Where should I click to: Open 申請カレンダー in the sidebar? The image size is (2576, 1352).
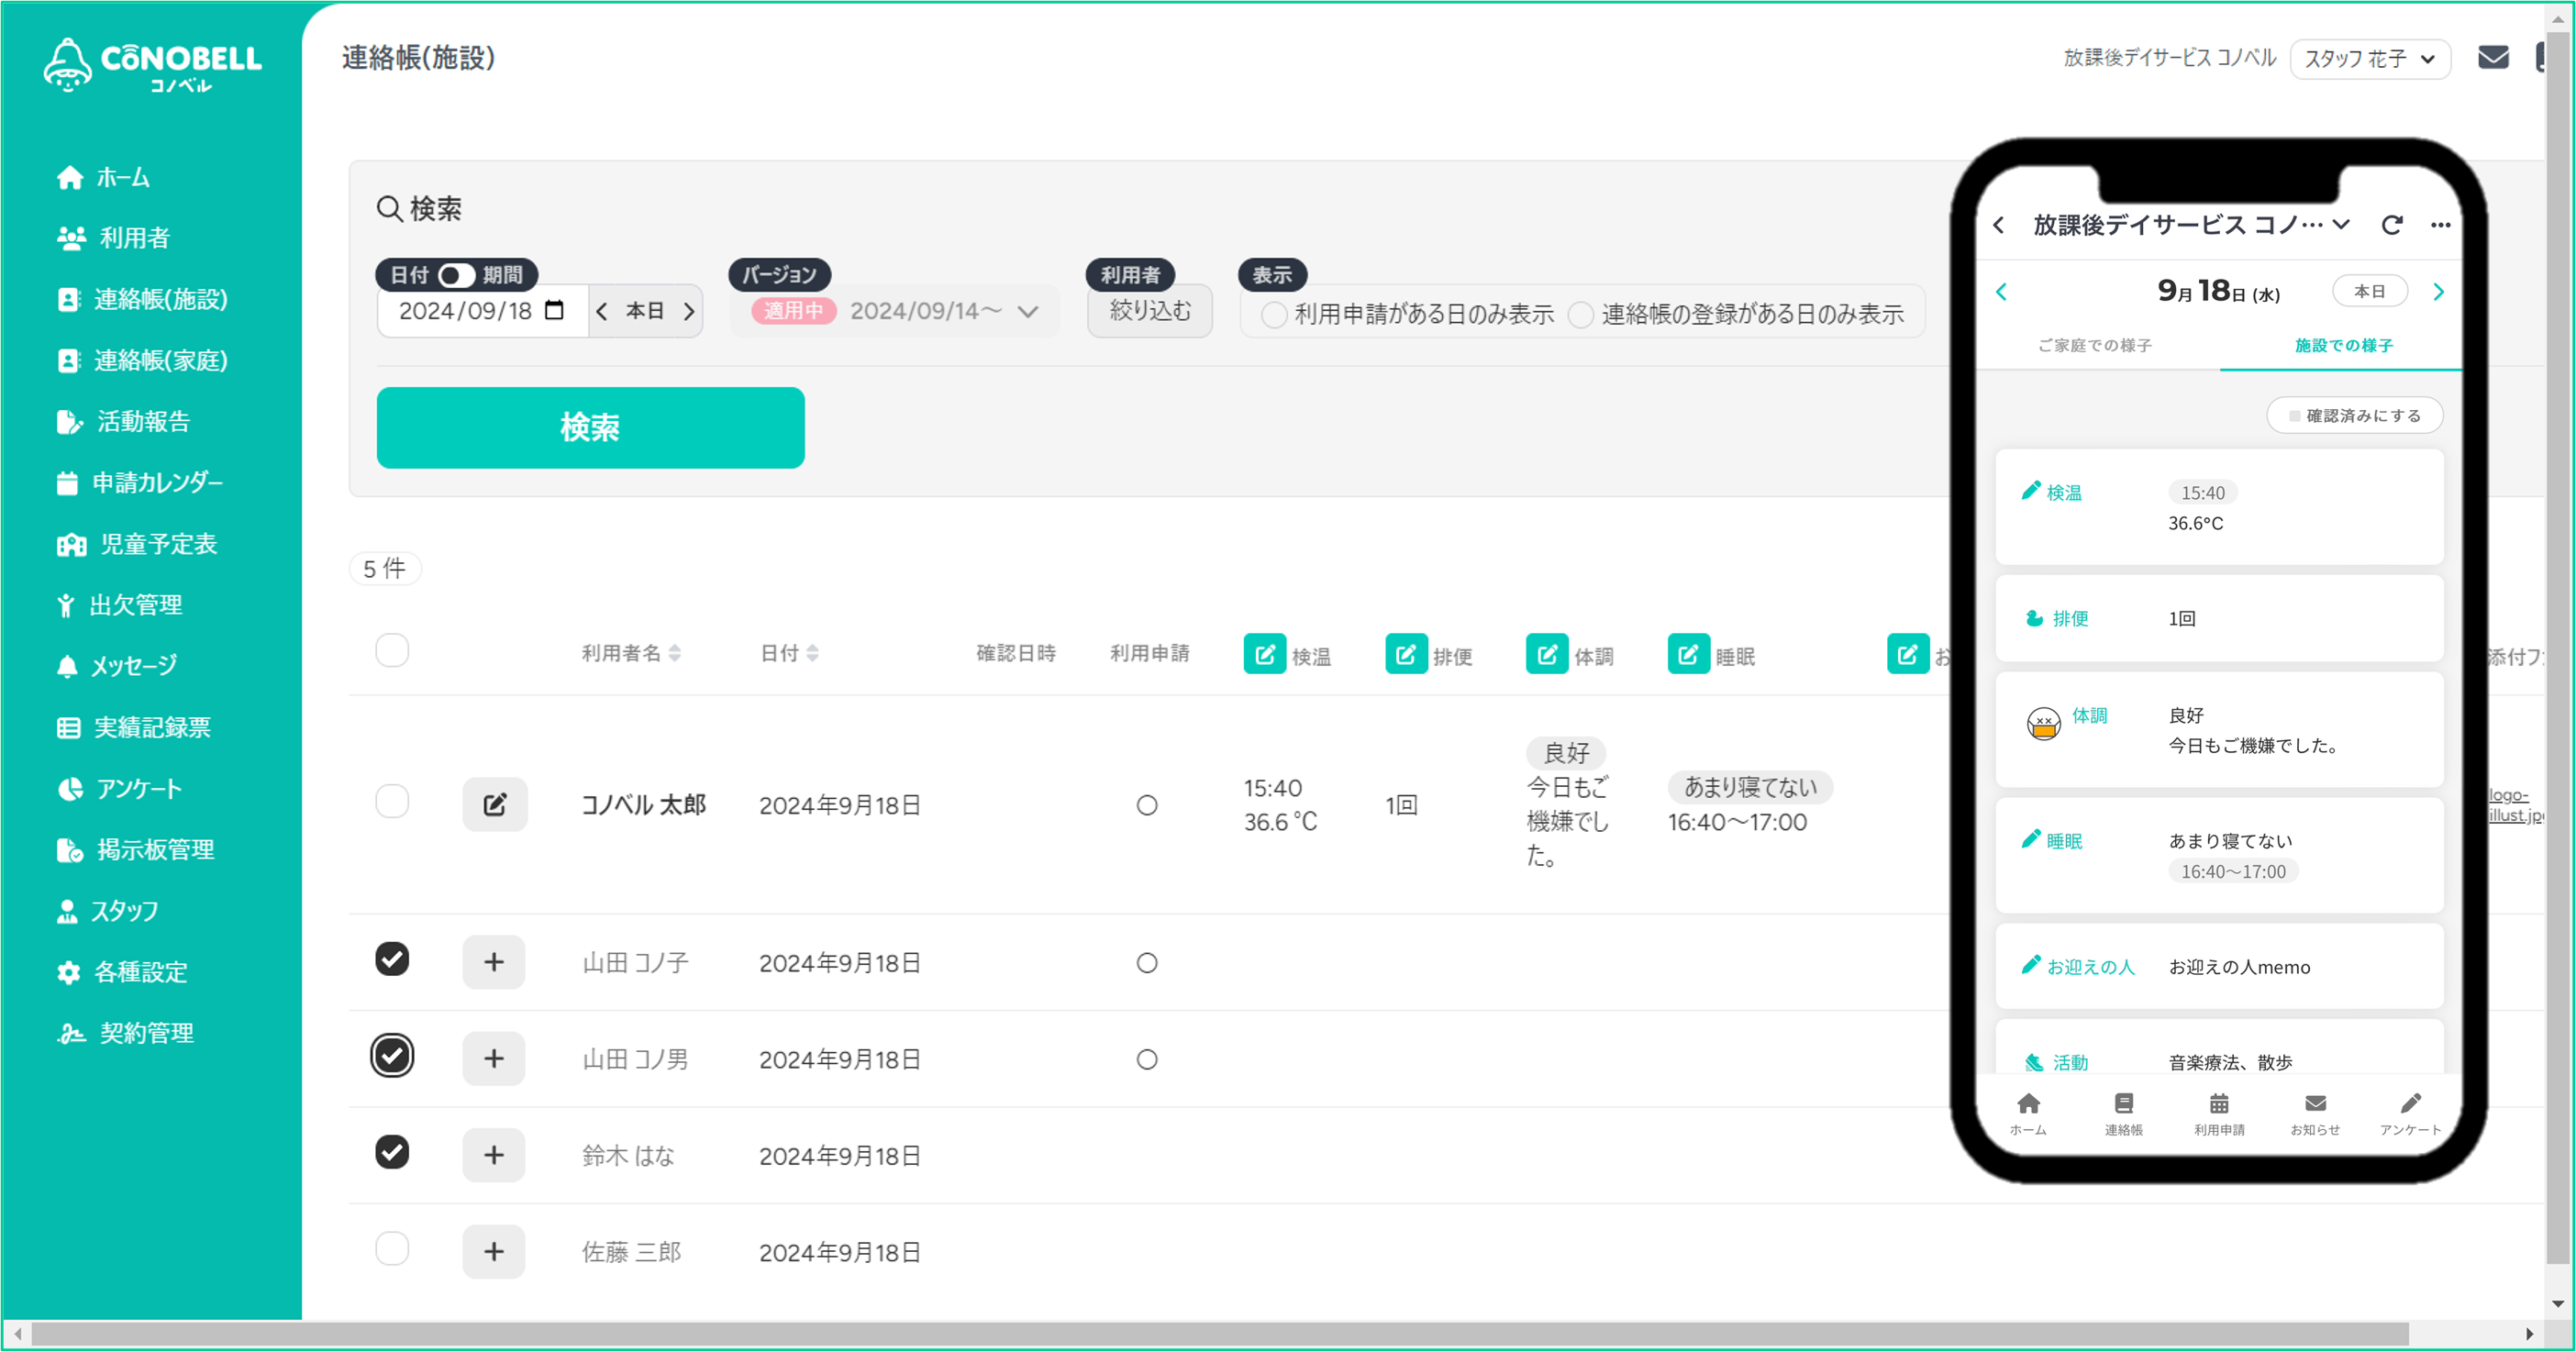coord(140,483)
